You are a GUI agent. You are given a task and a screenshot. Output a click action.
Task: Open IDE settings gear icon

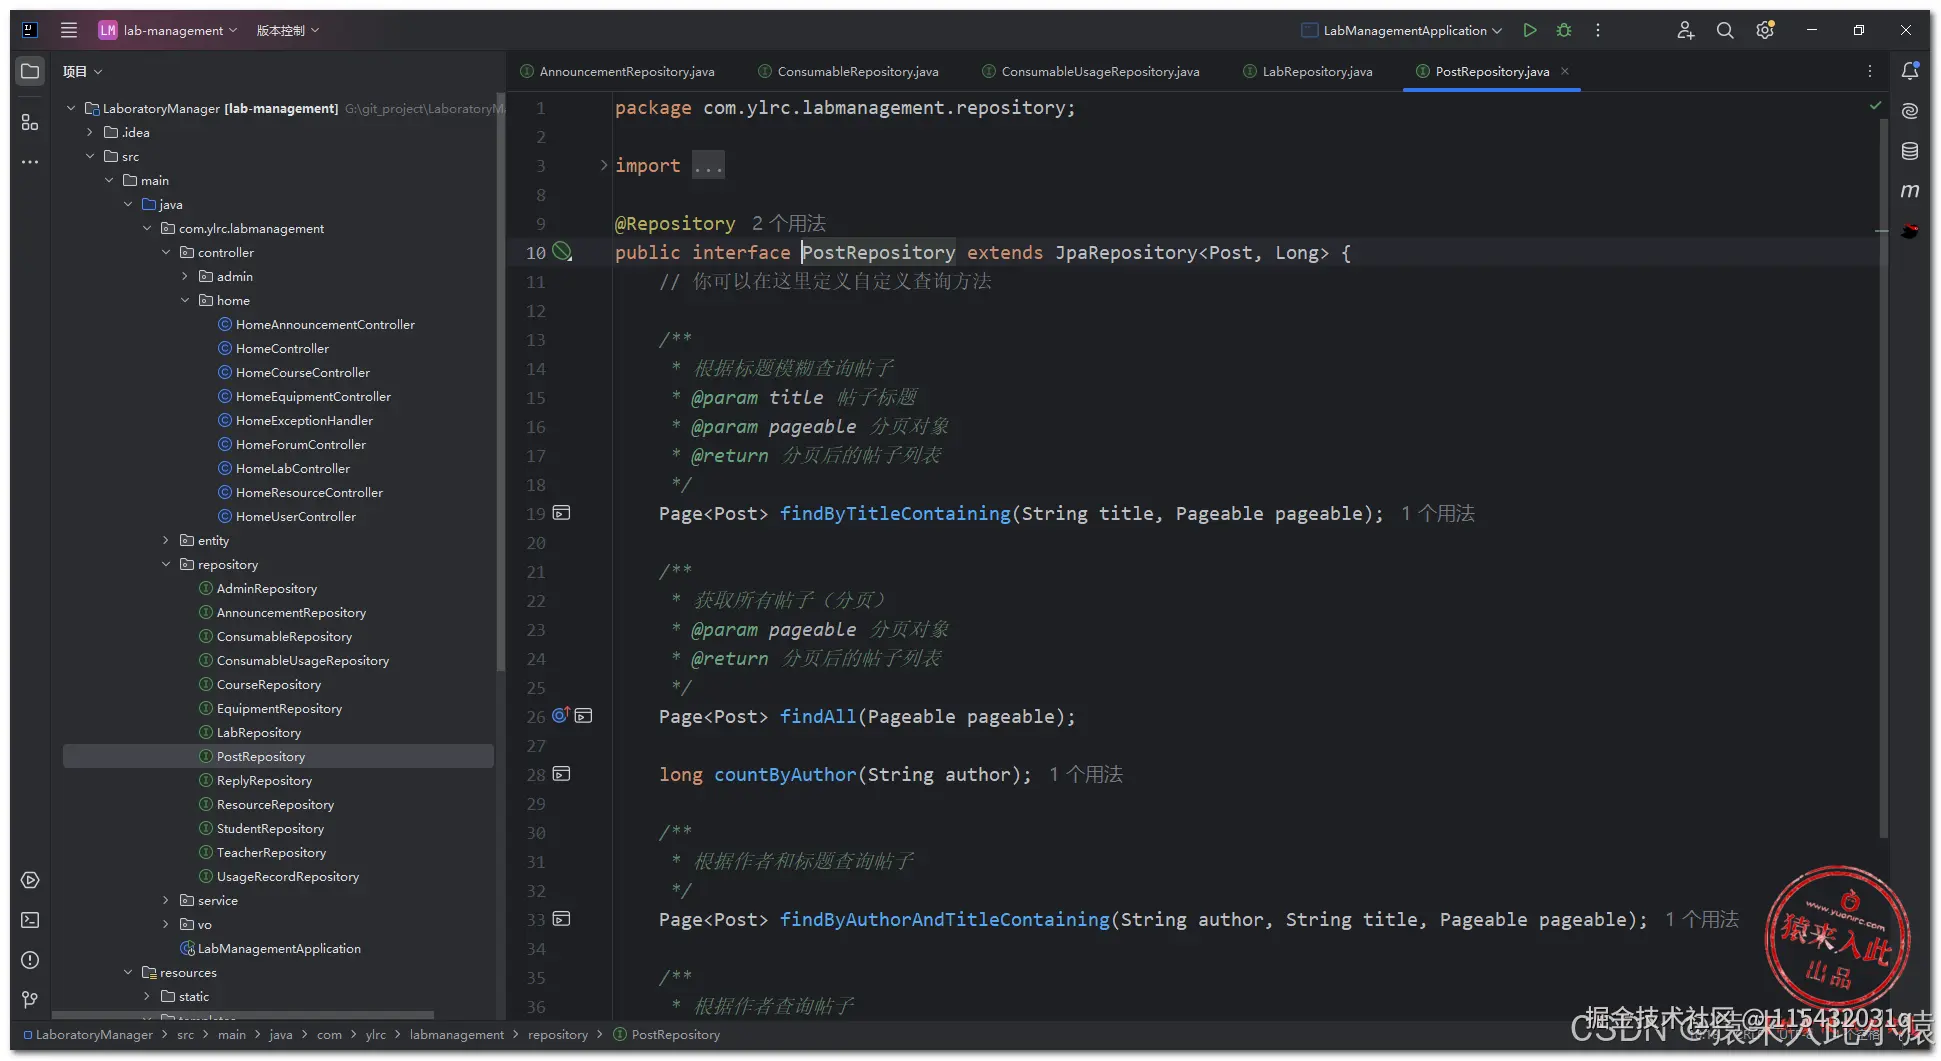1765,31
